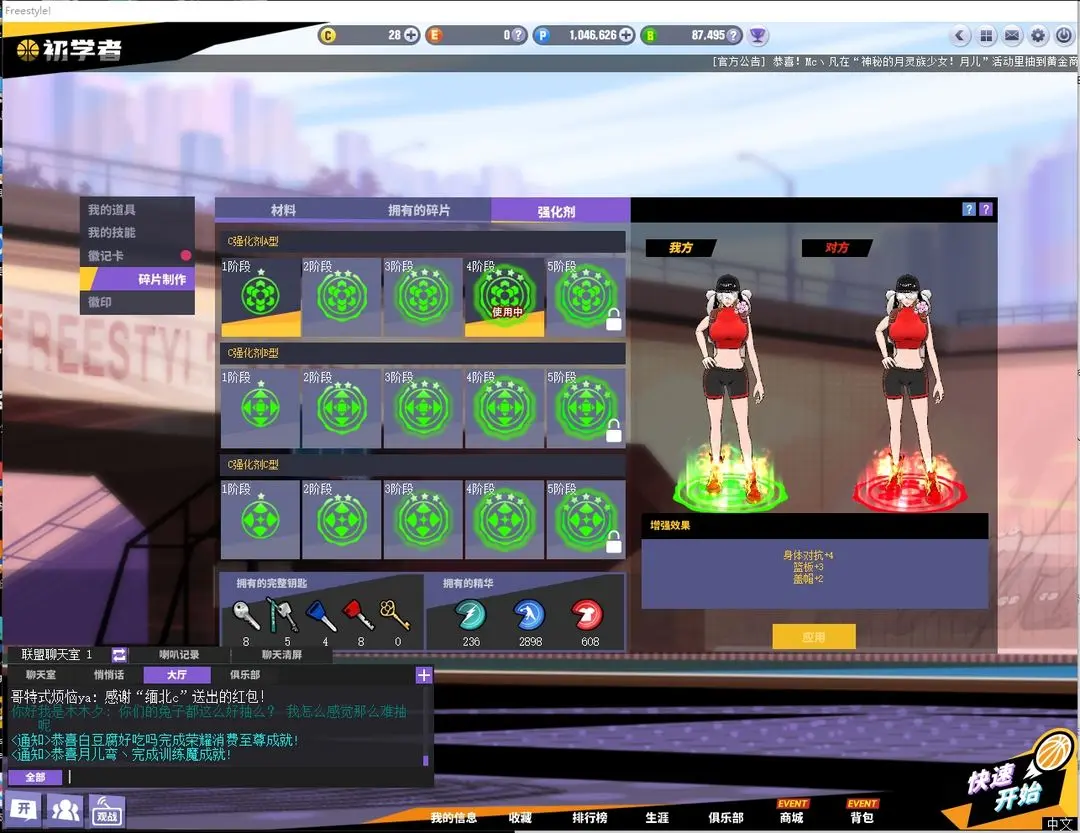1080x833 pixels.
Task: Add chat tab with plus button
Action: (424, 675)
